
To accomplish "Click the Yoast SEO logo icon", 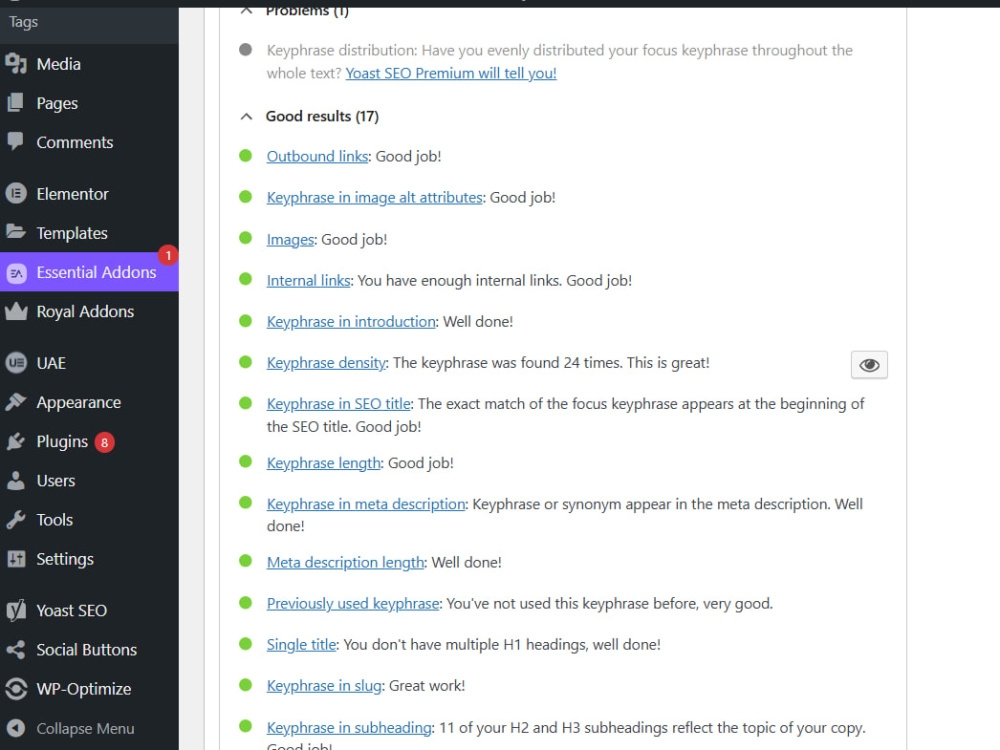I will 16,610.
